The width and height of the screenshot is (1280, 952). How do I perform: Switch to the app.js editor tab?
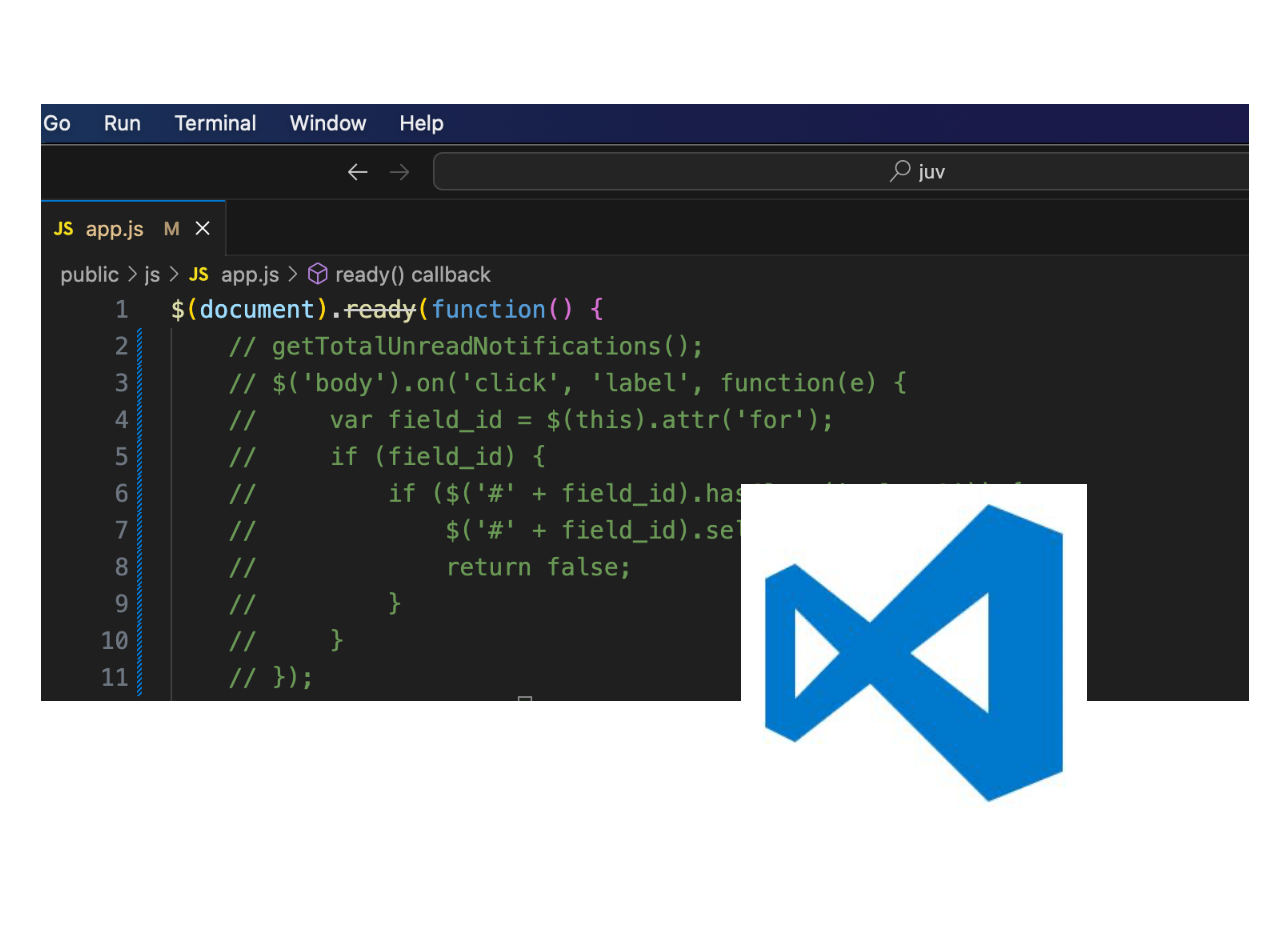point(114,229)
